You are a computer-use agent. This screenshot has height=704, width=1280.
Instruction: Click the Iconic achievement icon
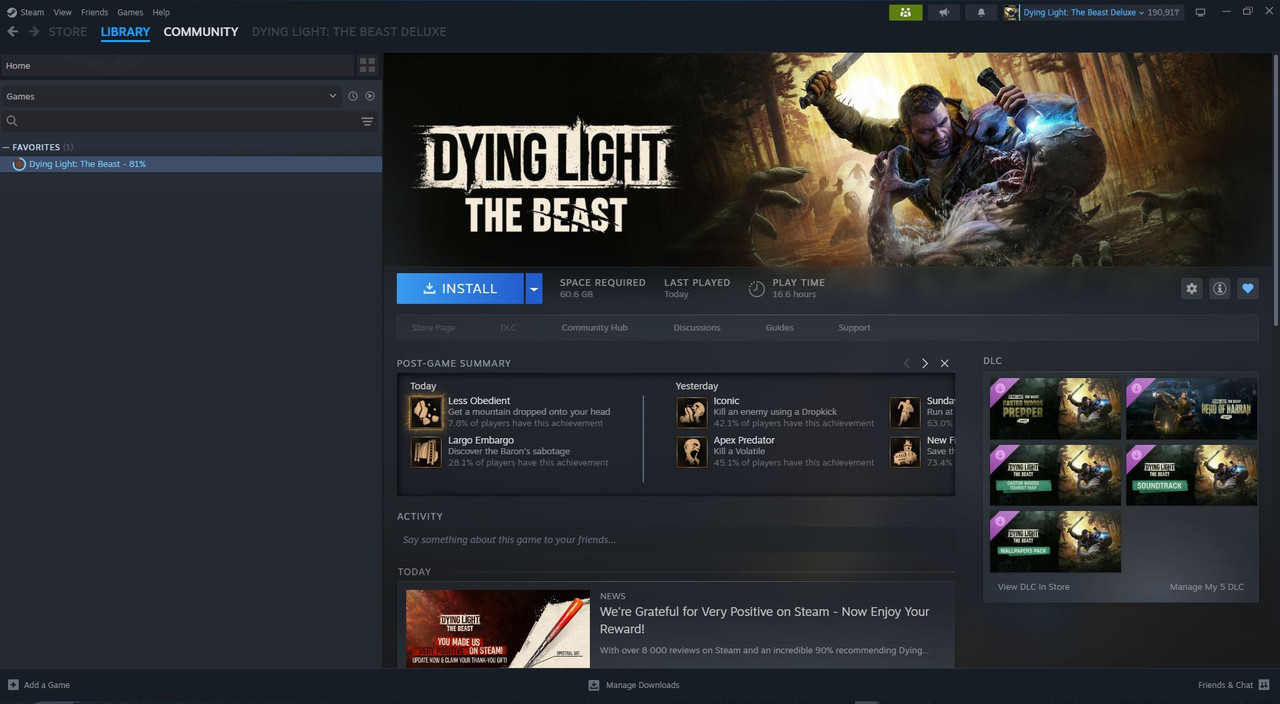point(692,412)
